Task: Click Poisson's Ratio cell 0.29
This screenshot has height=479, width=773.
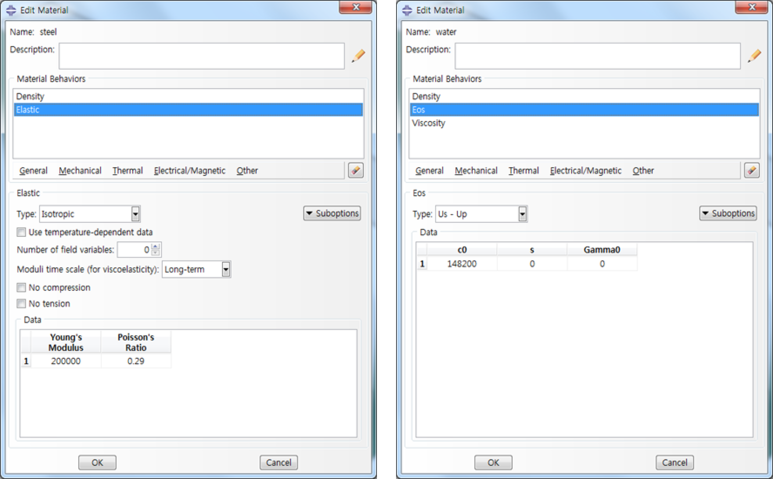Action: click(136, 361)
